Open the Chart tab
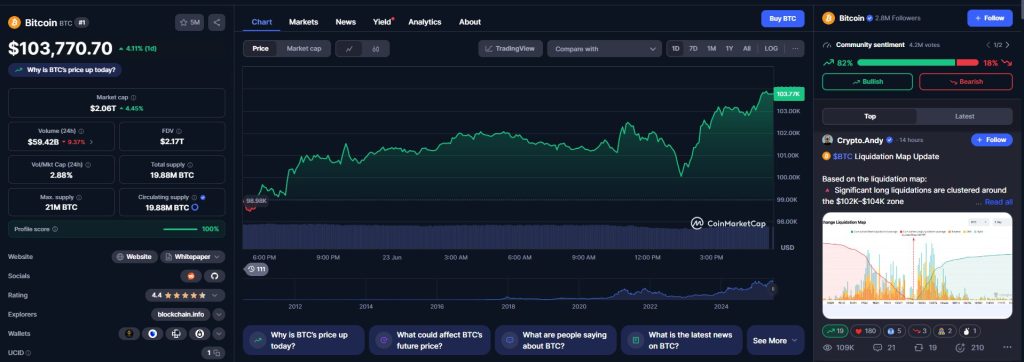1024x362 pixels. [262, 22]
